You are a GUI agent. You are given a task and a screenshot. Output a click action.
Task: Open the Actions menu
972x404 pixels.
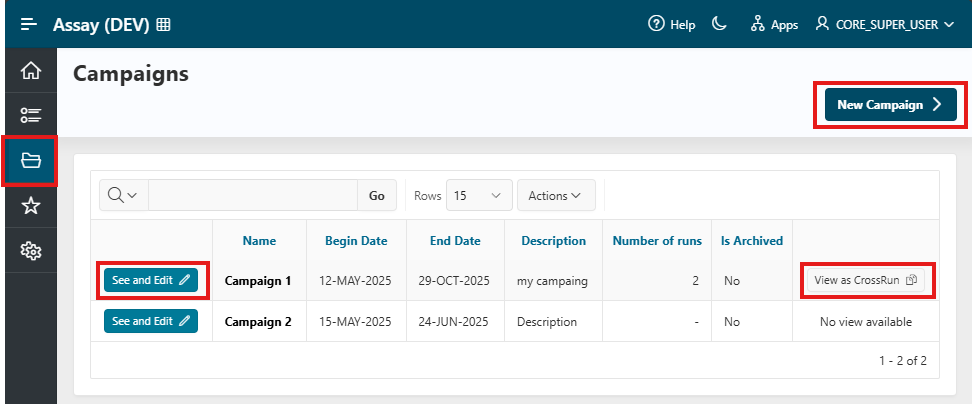(x=555, y=195)
